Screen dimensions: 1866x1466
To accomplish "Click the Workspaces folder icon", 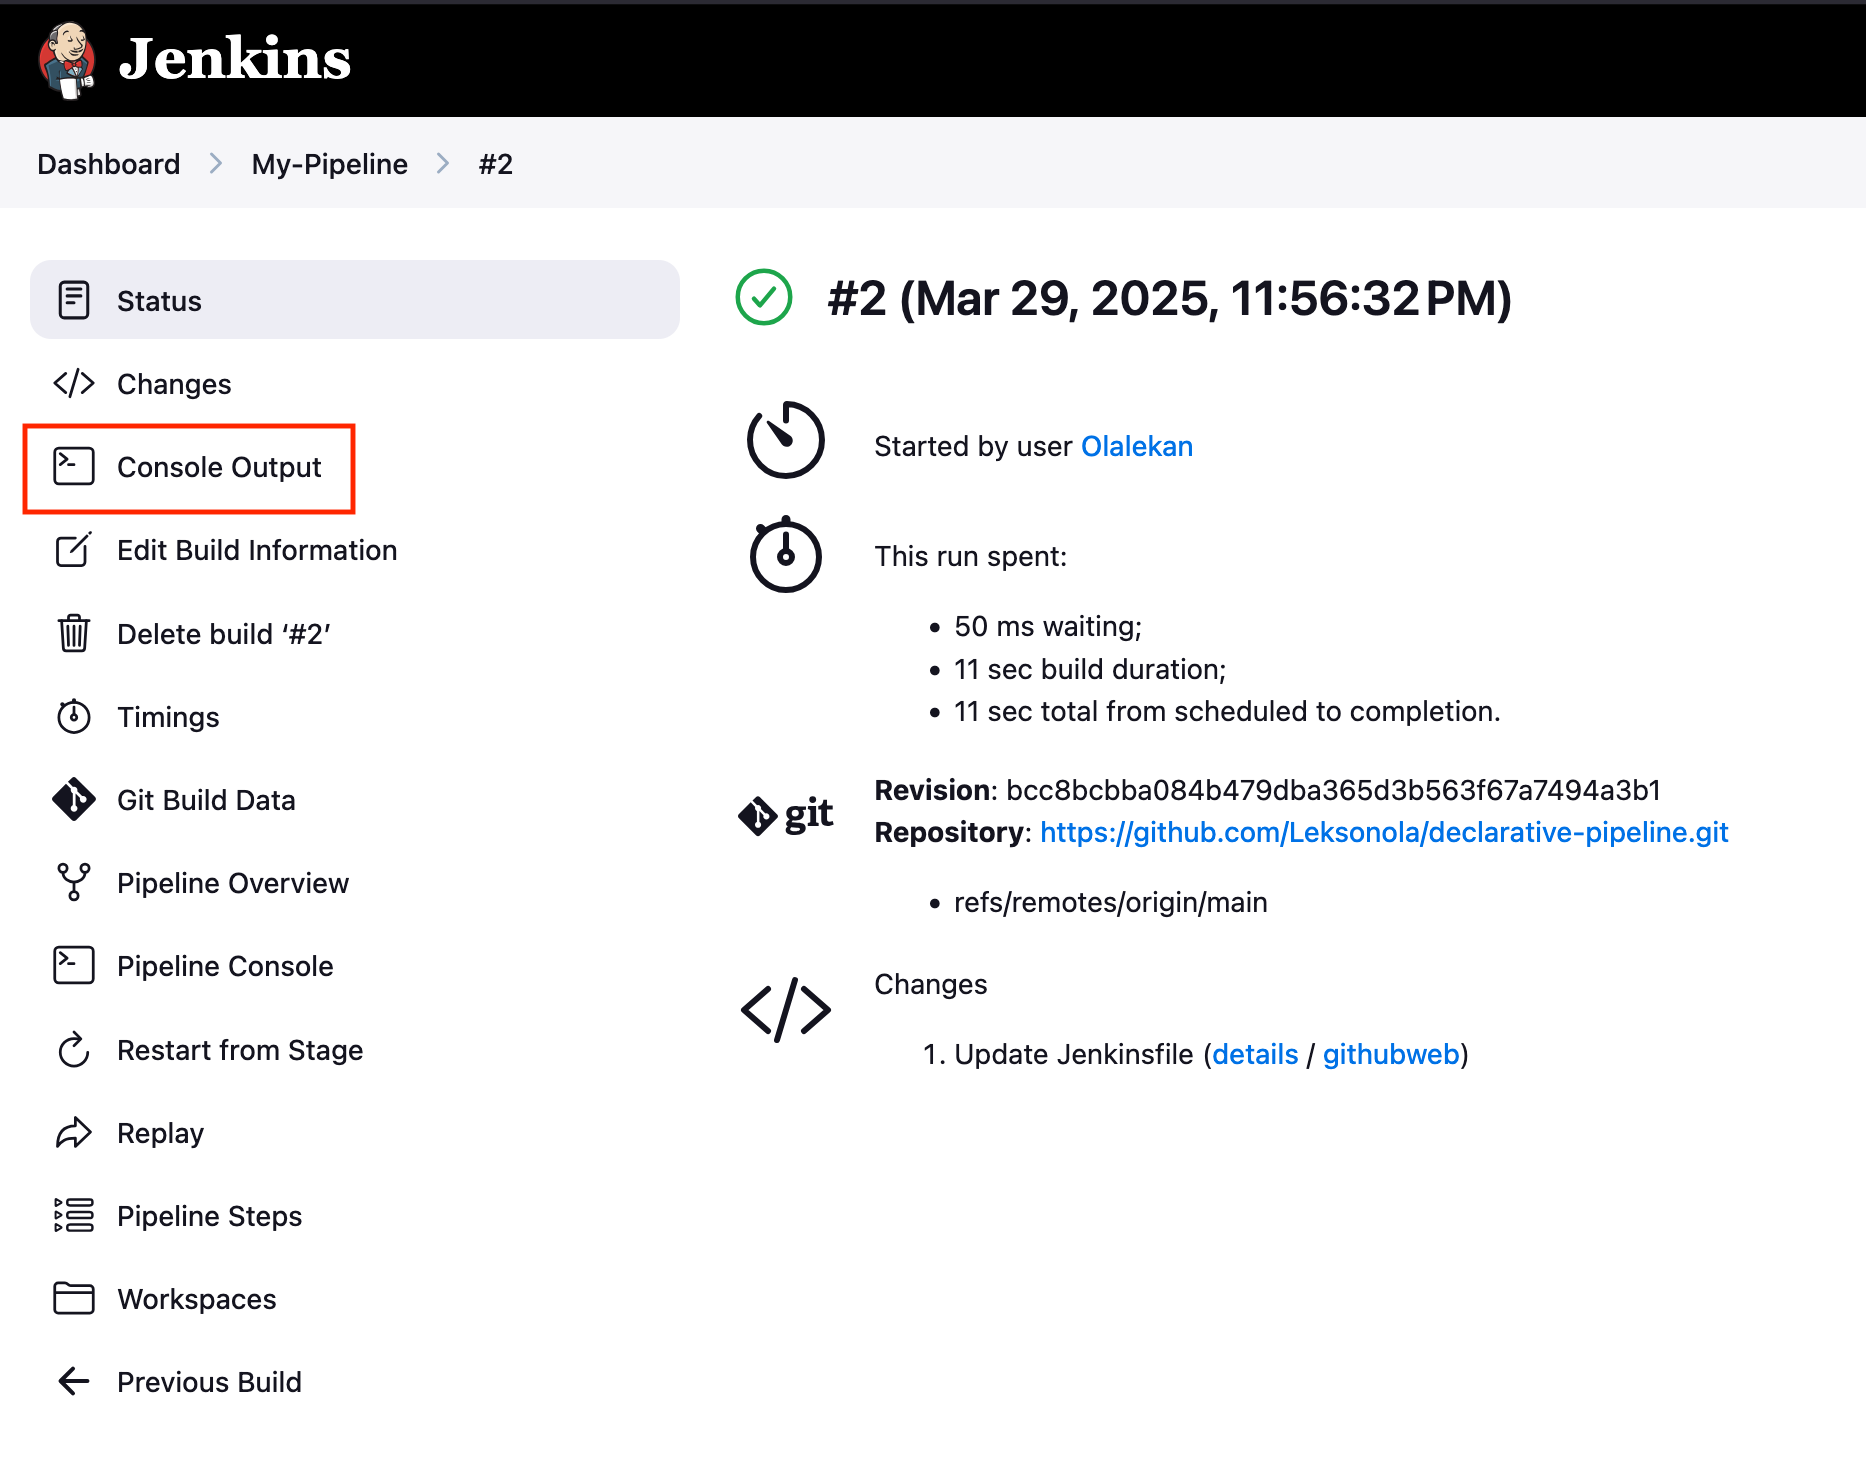I will pyautogui.click(x=74, y=1298).
